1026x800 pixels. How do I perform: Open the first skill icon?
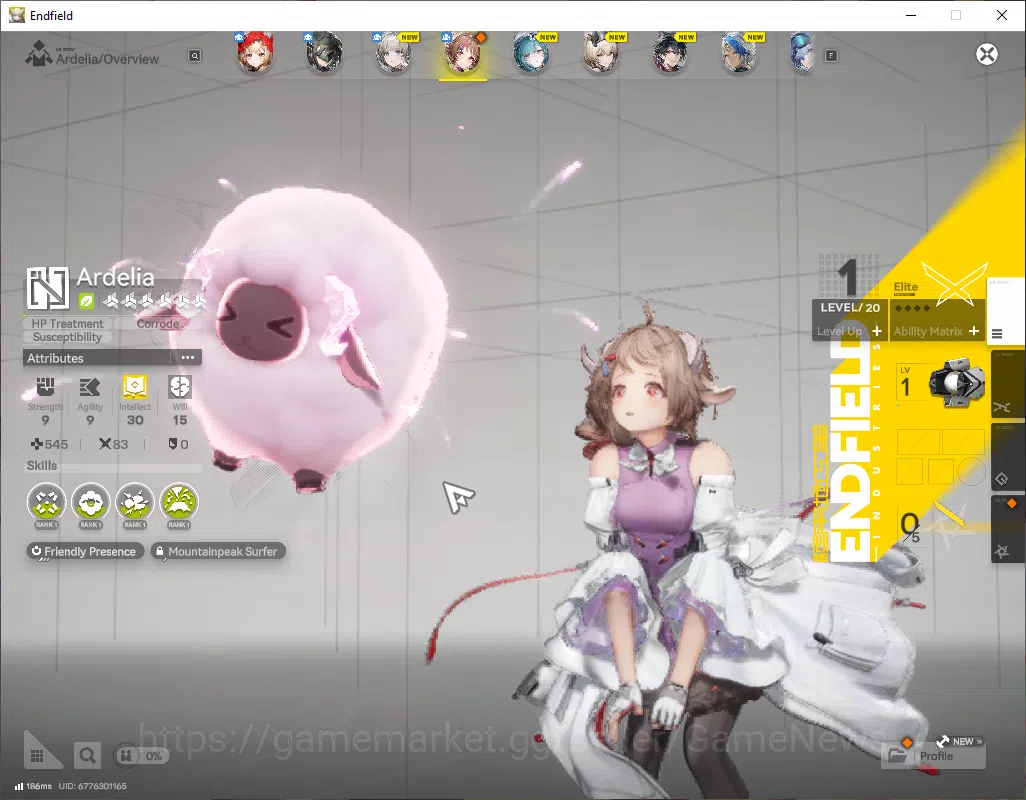(x=46, y=502)
